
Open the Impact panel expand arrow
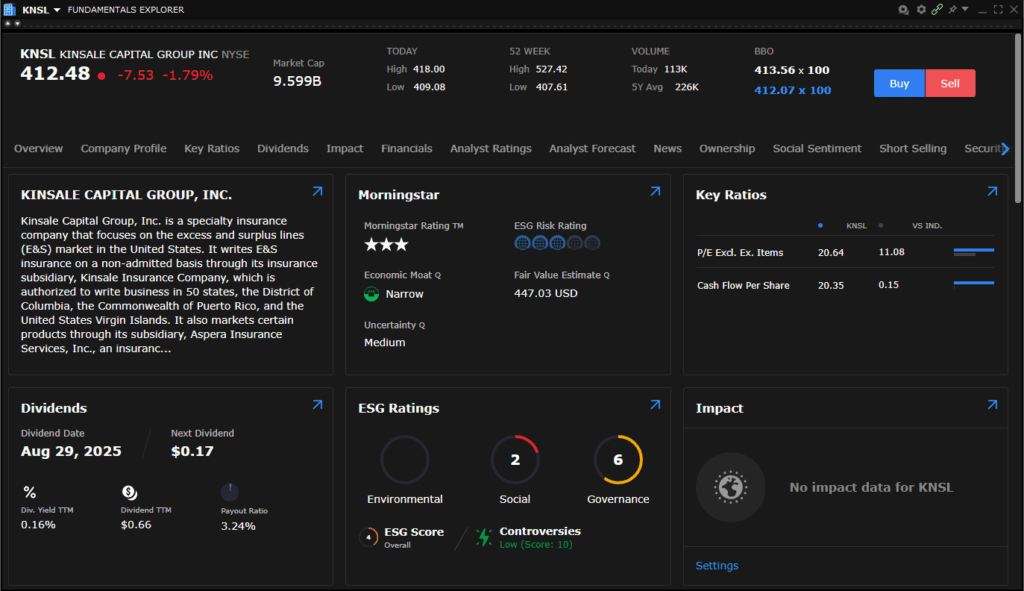tap(992, 405)
